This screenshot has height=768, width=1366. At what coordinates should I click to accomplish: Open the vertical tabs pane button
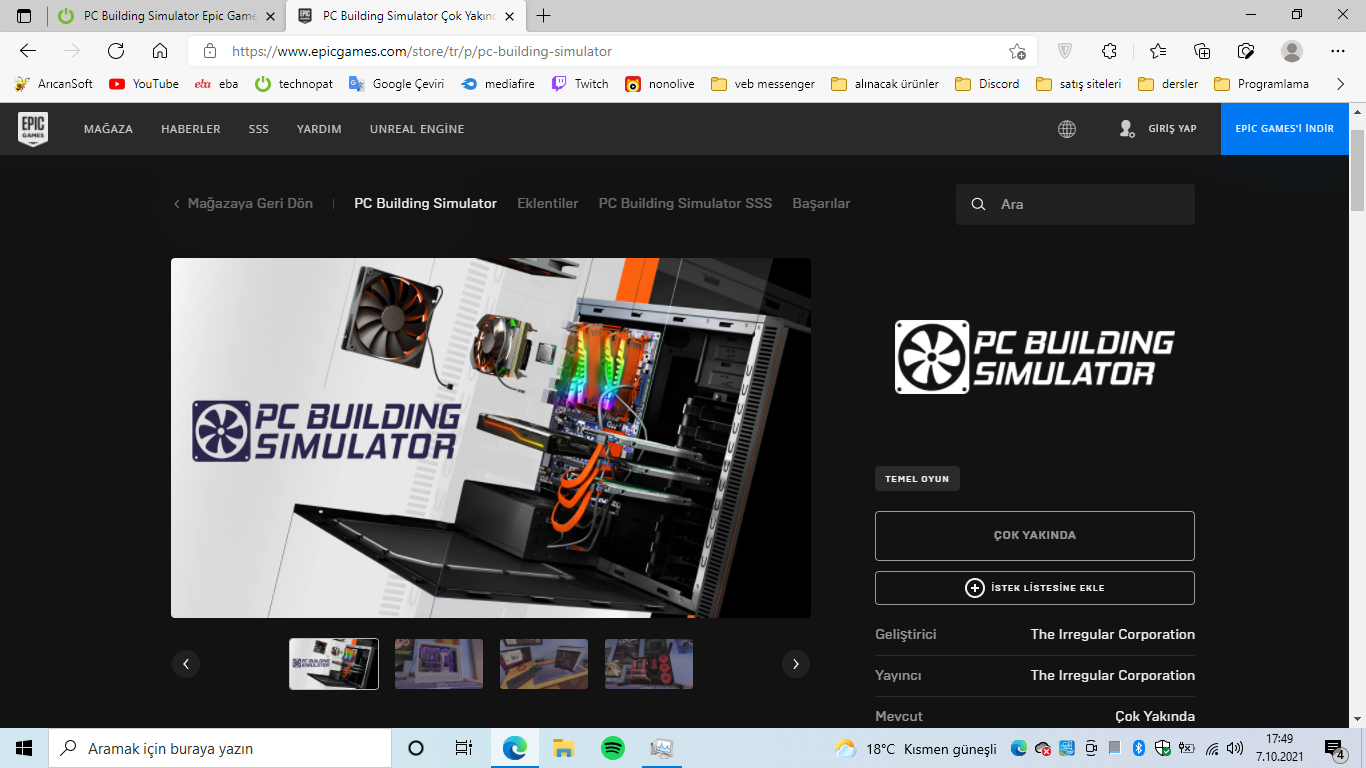click(x=24, y=16)
